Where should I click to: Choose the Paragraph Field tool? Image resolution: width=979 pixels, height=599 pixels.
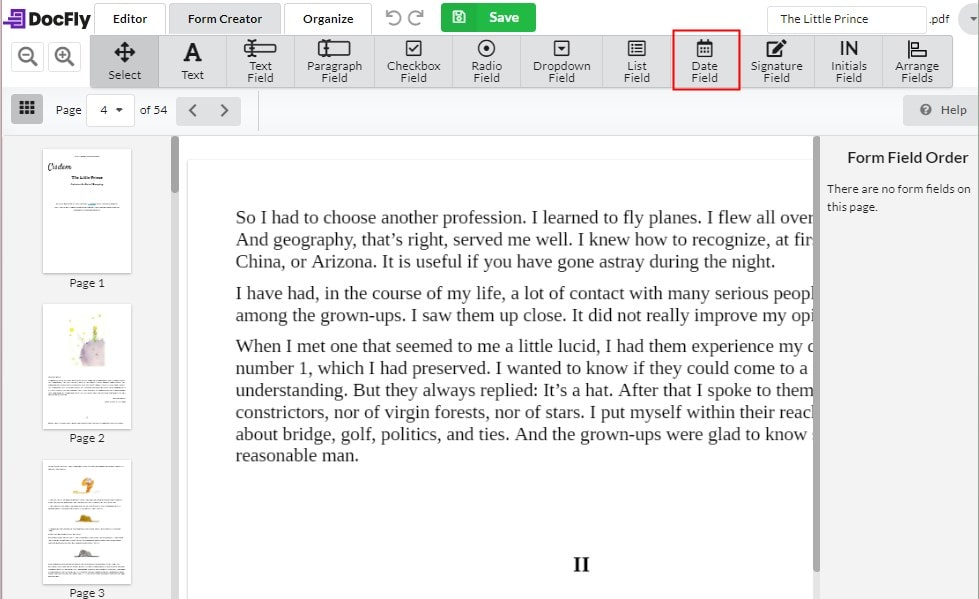333,61
